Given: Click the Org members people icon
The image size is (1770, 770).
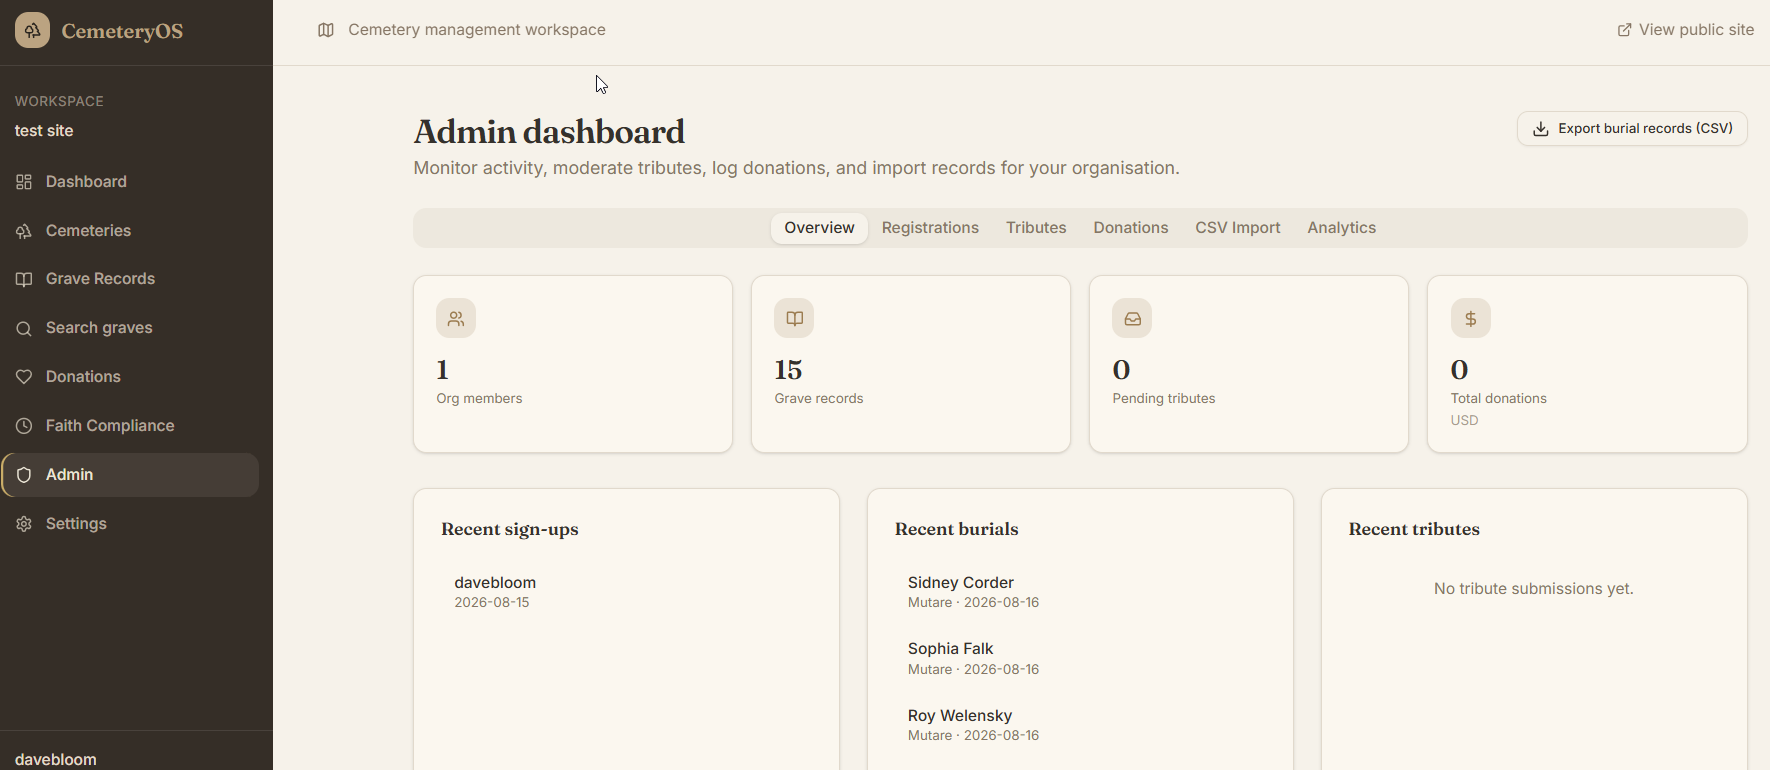Looking at the screenshot, I should click(x=456, y=319).
